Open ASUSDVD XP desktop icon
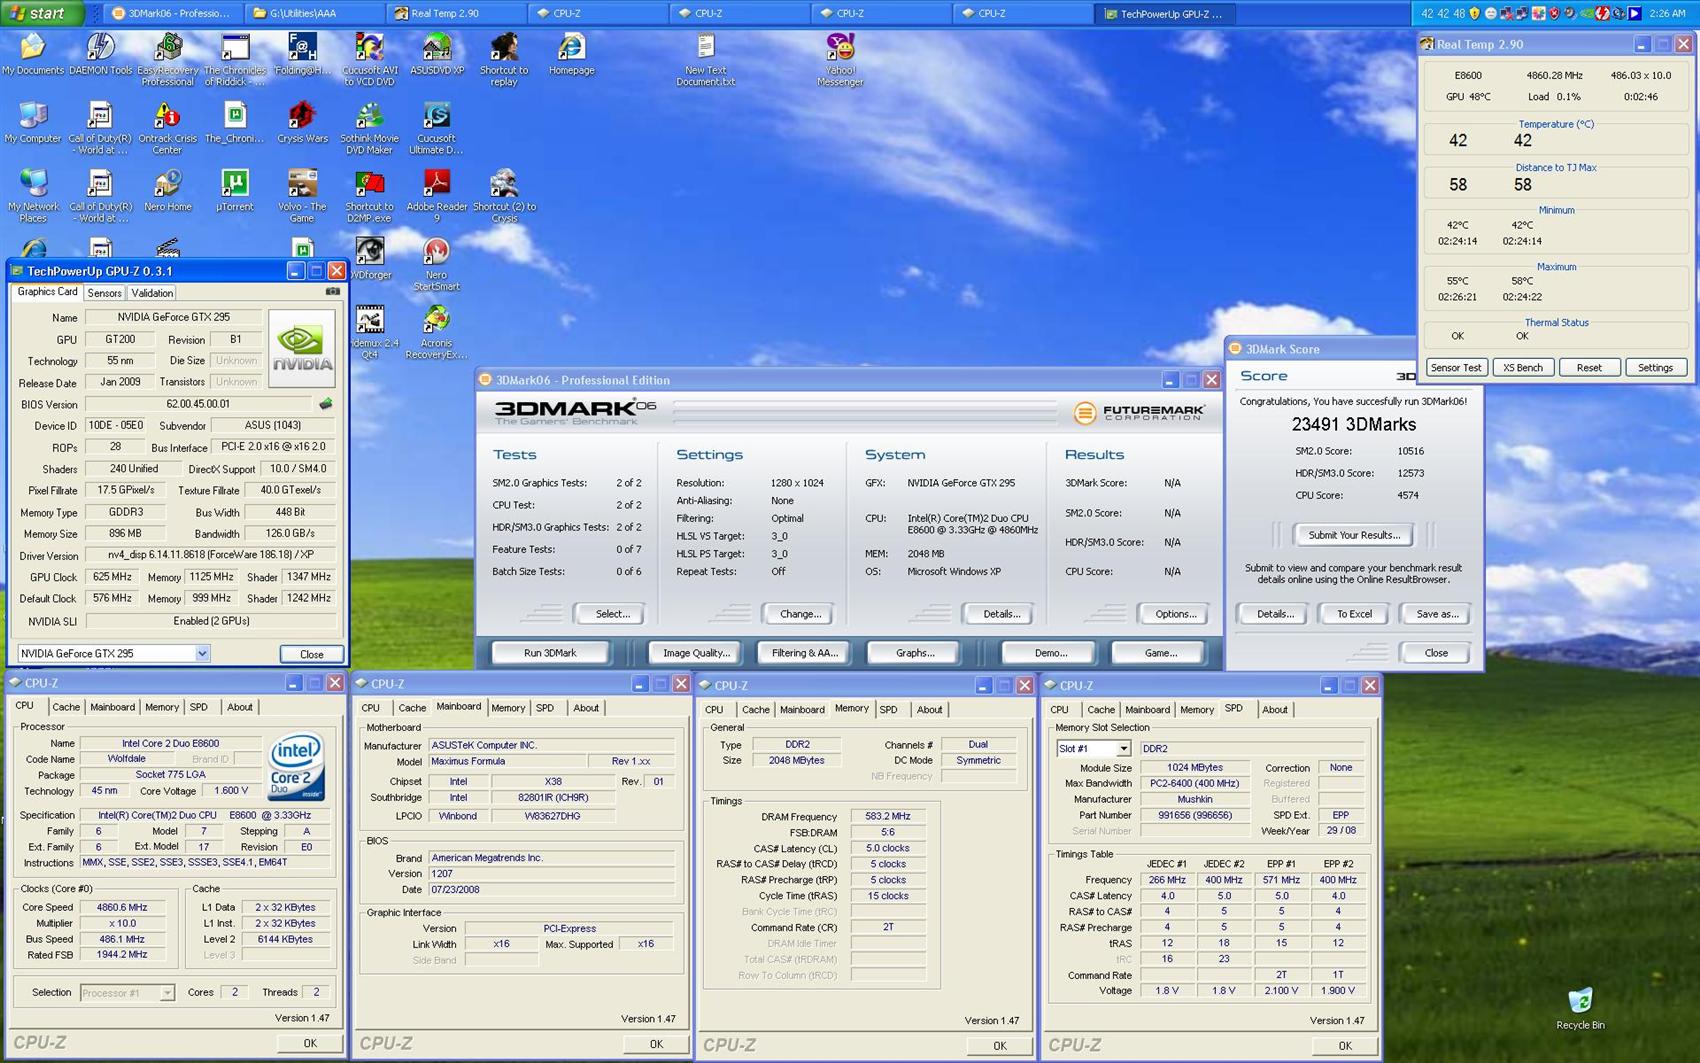The width and height of the screenshot is (1700, 1063). point(437,54)
